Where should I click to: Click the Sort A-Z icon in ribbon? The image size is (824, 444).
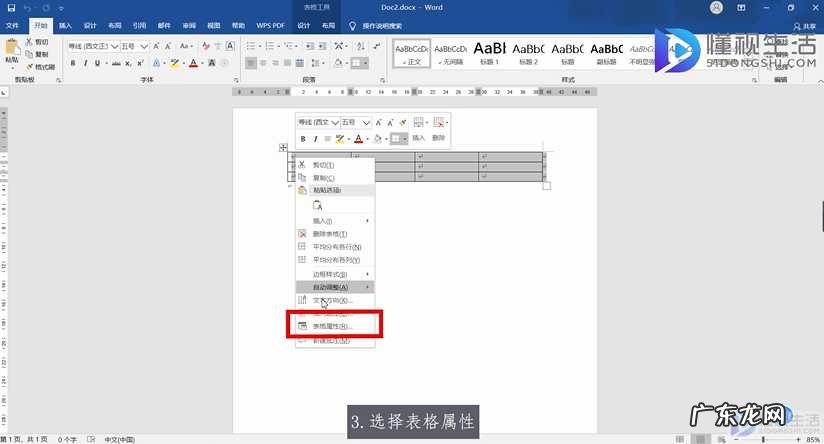pyautogui.click(x=360, y=46)
